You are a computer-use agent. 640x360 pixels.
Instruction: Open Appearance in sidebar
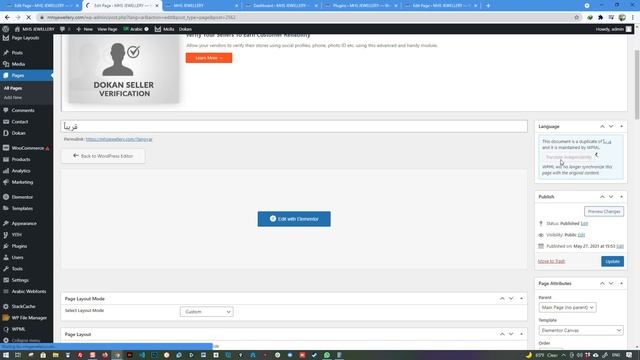click(24, 223)
